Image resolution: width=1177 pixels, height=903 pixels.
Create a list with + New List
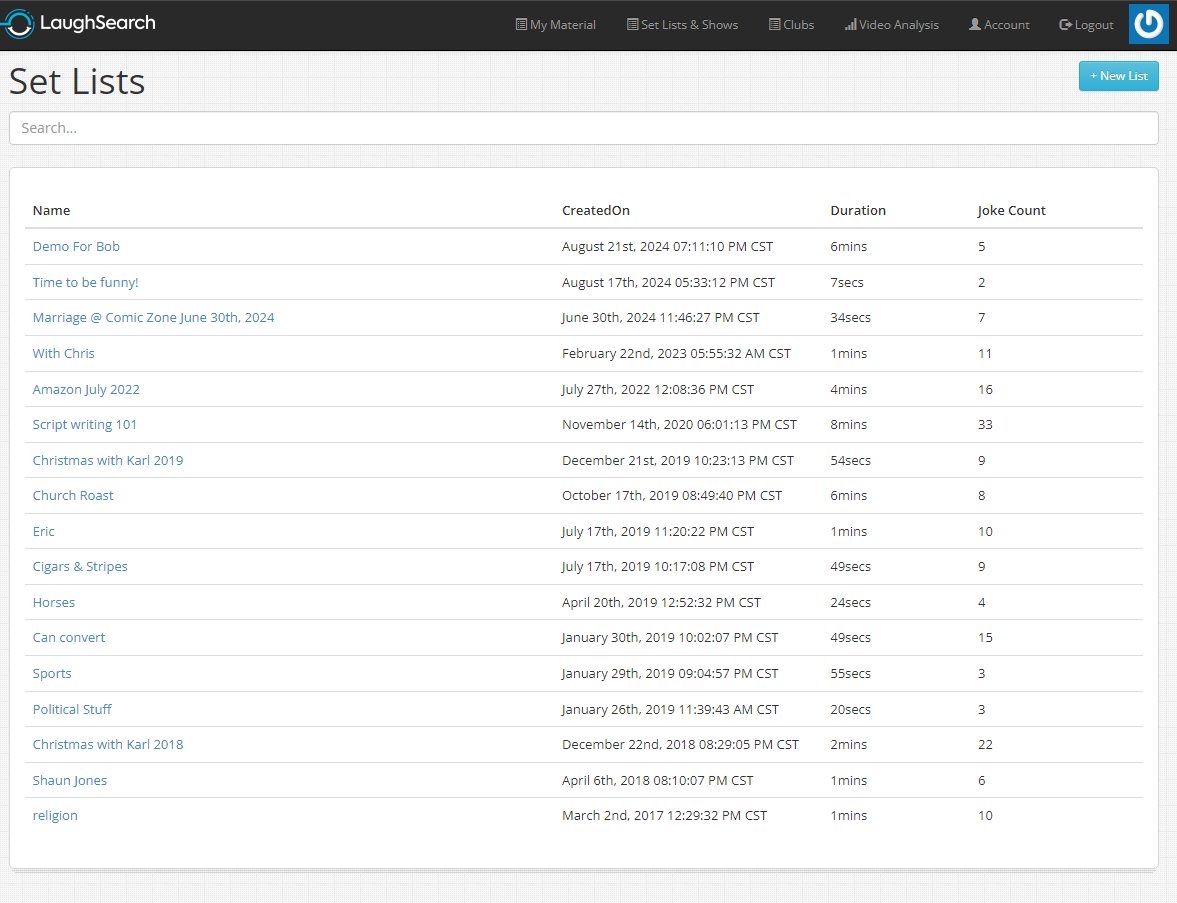(x=1118, y=76)
